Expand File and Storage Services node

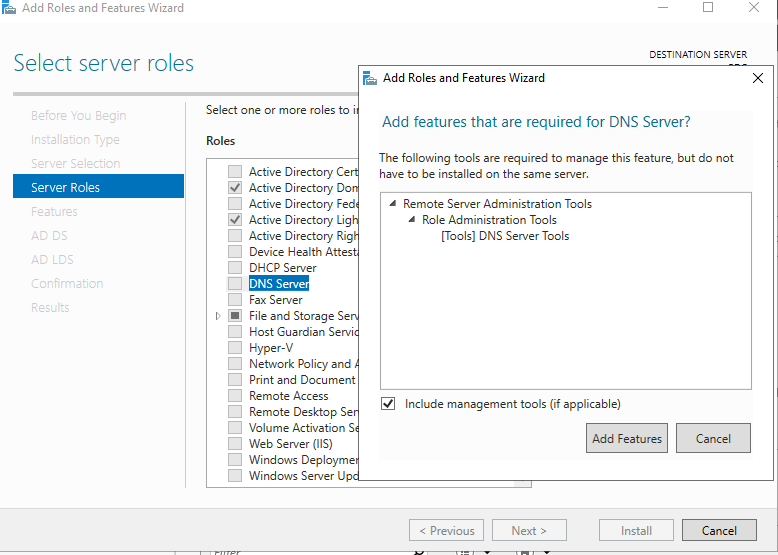pyautogui.click(x=218, y=316)
